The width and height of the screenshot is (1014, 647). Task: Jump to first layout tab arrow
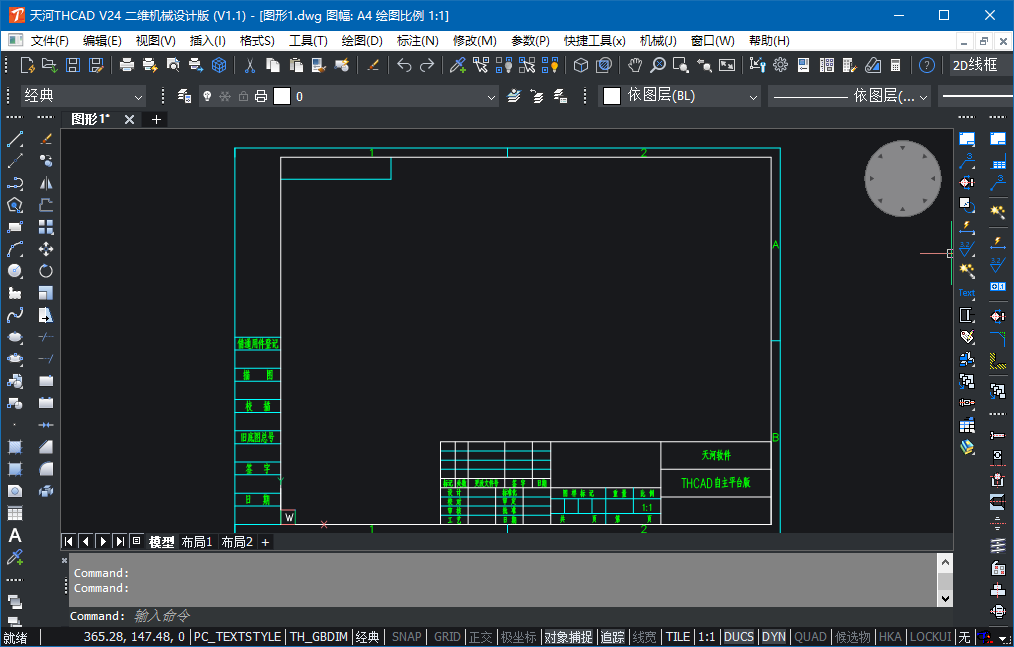click(69, 542)
